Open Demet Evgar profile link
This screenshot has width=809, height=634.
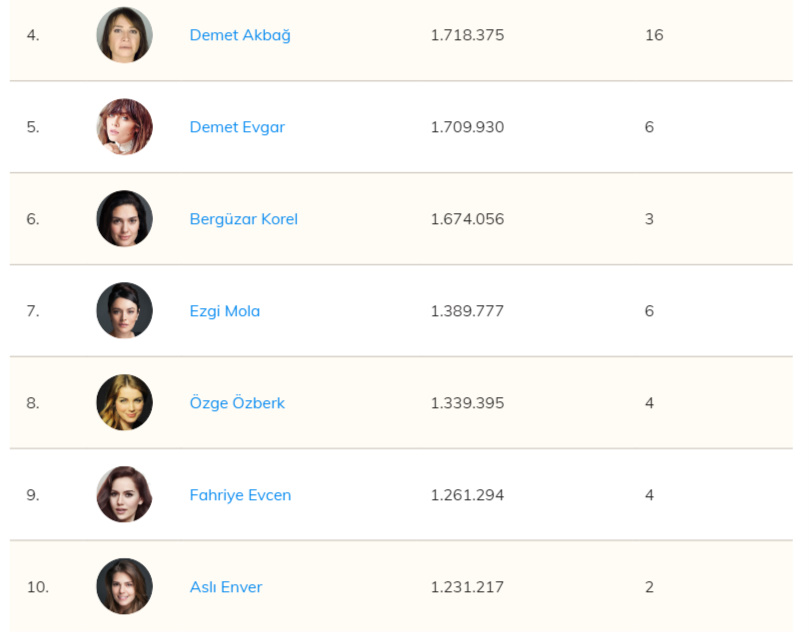[237, 127]
